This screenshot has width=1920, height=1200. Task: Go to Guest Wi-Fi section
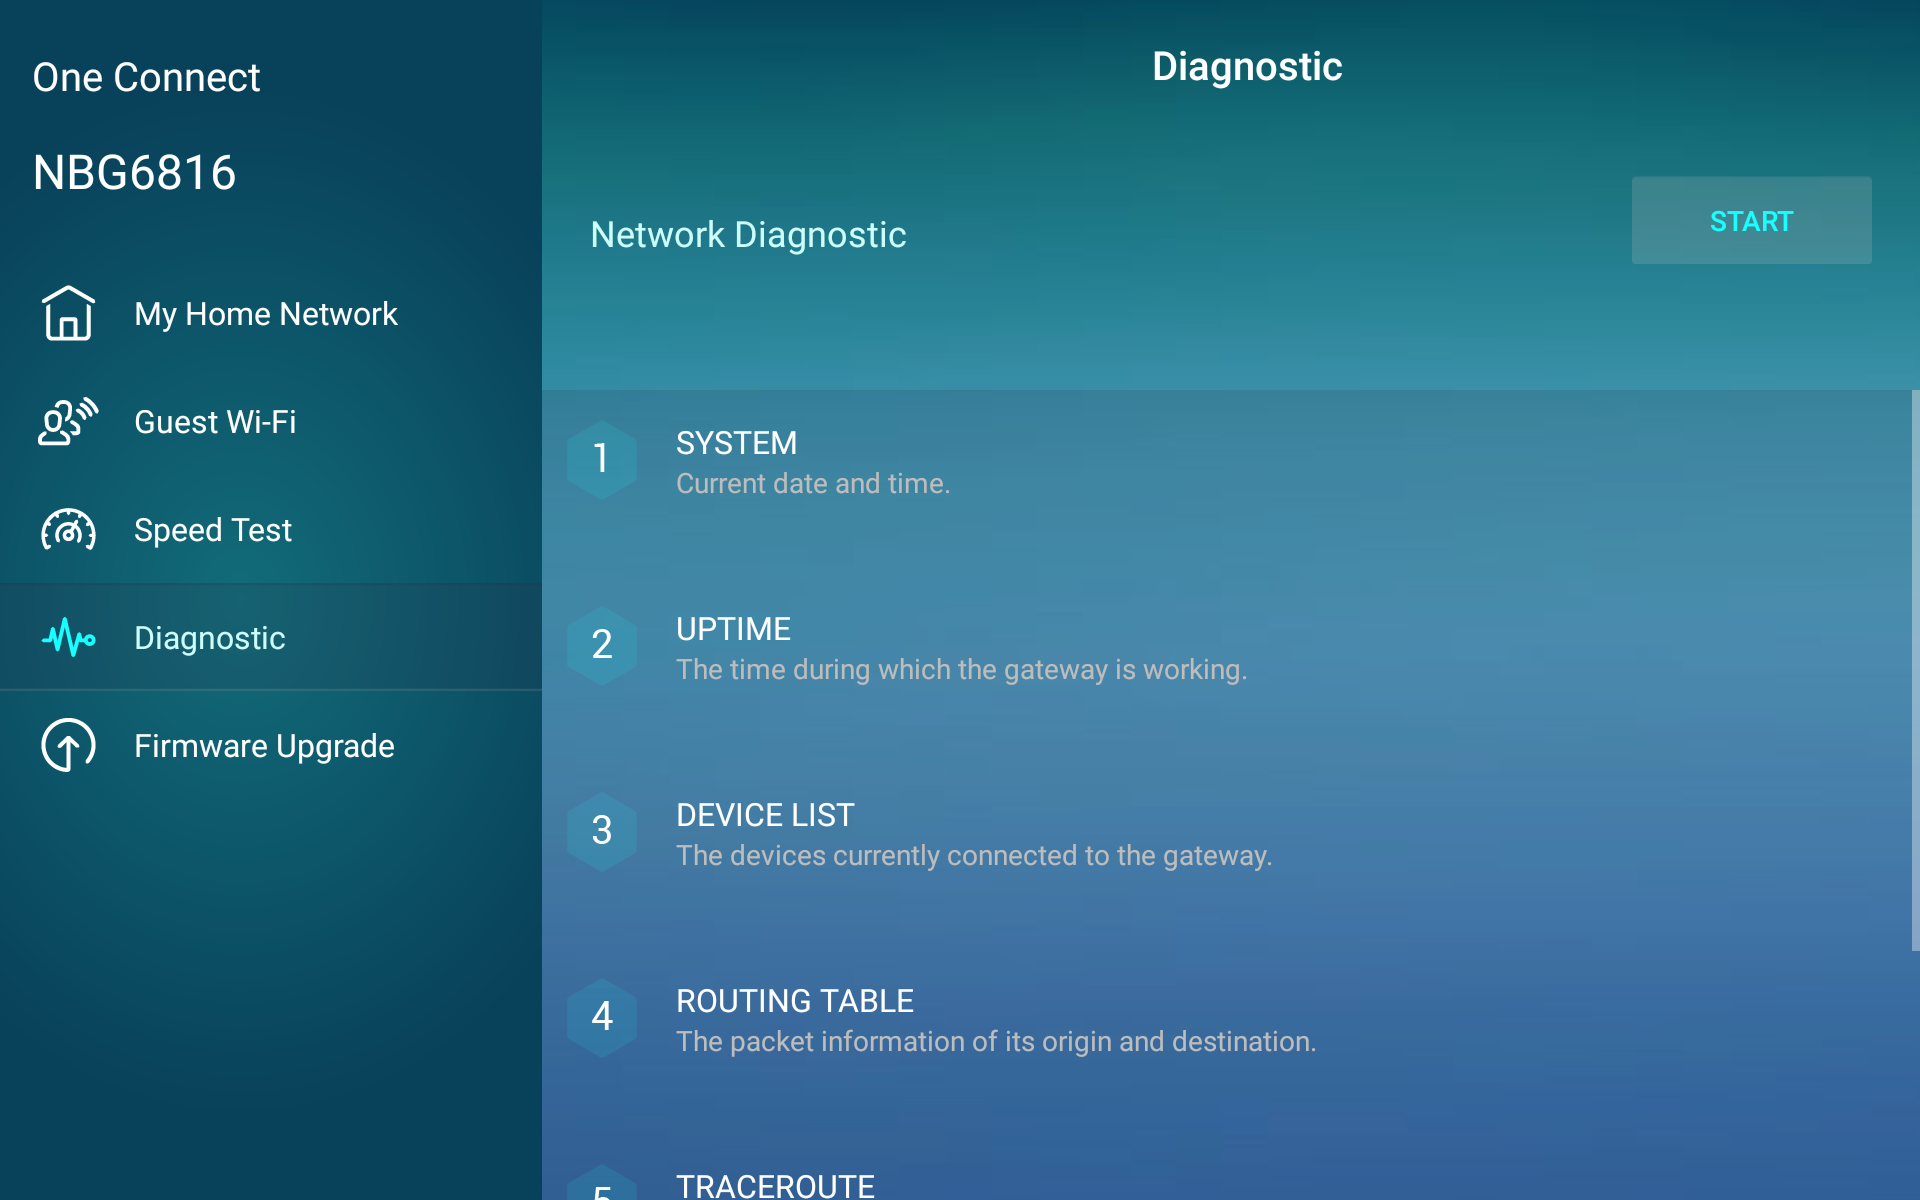215,422
